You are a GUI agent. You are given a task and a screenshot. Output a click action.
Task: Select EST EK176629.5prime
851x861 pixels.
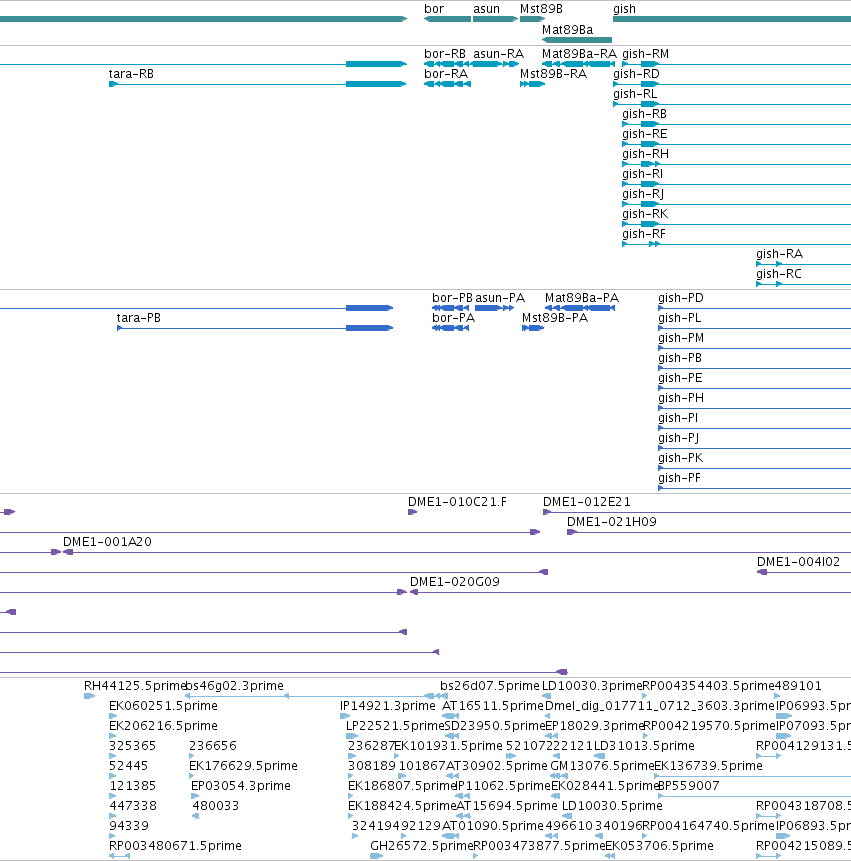193,776
